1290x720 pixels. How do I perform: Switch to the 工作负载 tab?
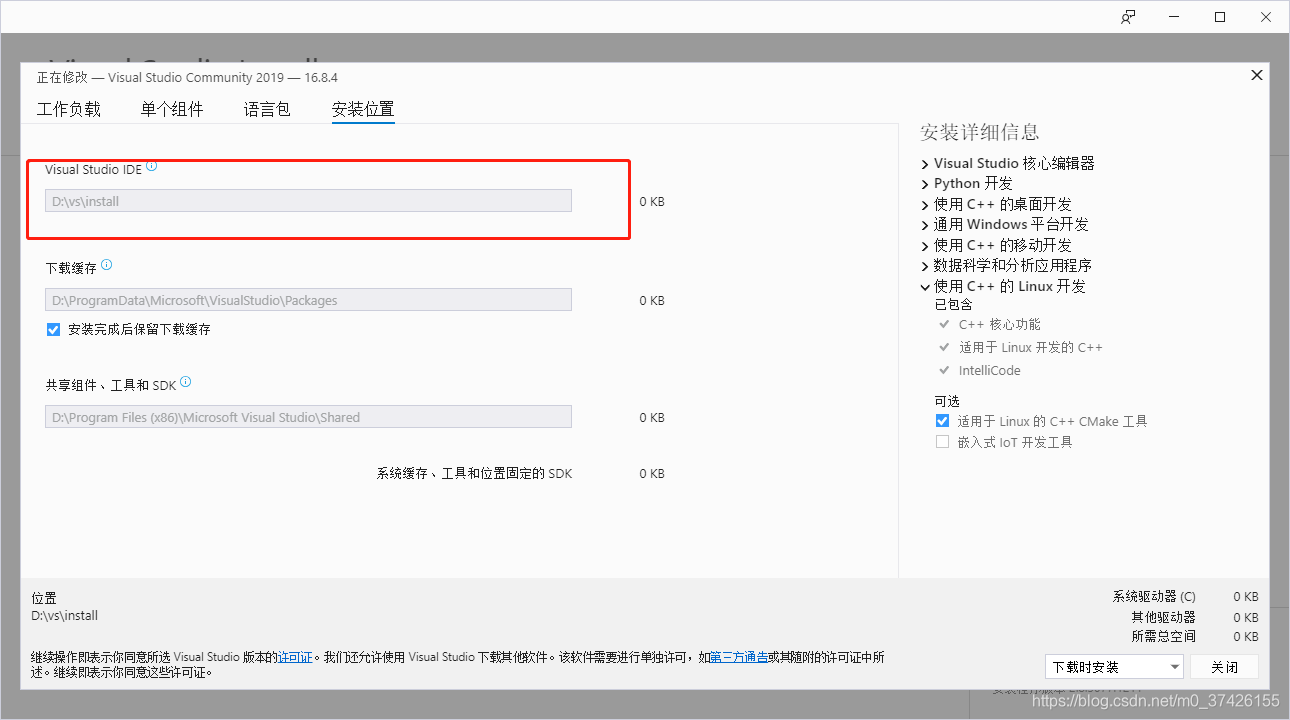pos(69,110)
